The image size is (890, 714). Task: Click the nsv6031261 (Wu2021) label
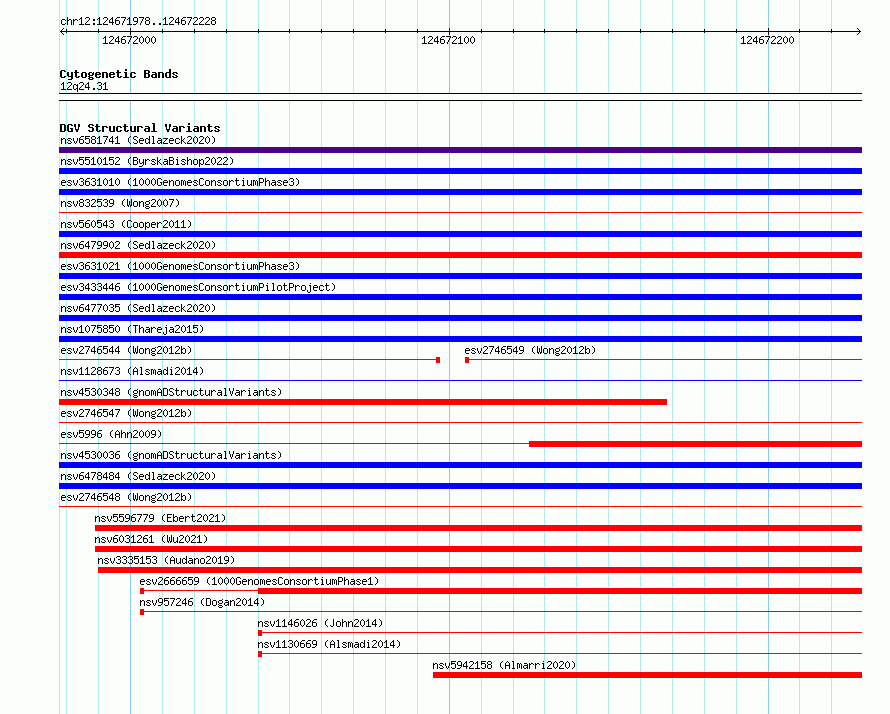click(151, 539)
